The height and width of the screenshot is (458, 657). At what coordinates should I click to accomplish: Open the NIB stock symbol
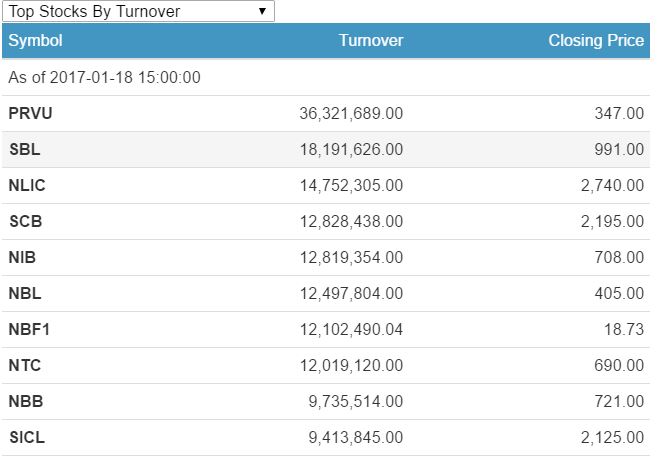[x=22, y=258]
